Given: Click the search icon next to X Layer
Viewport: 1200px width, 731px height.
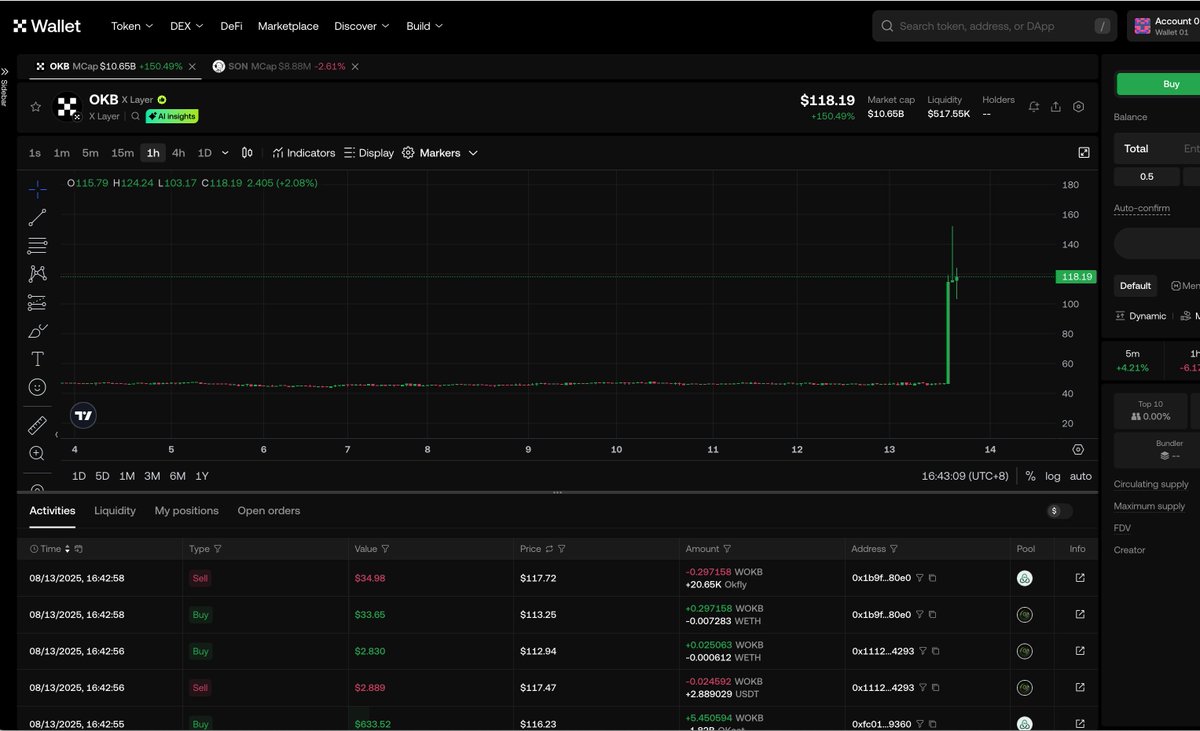Looking at the screenshot, I should pyautogui.click(x=136, y=117).
